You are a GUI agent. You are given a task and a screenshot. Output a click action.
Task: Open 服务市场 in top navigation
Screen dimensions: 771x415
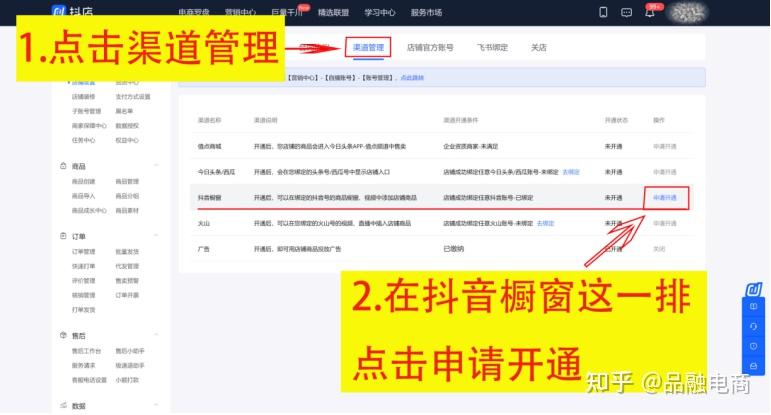426,12
